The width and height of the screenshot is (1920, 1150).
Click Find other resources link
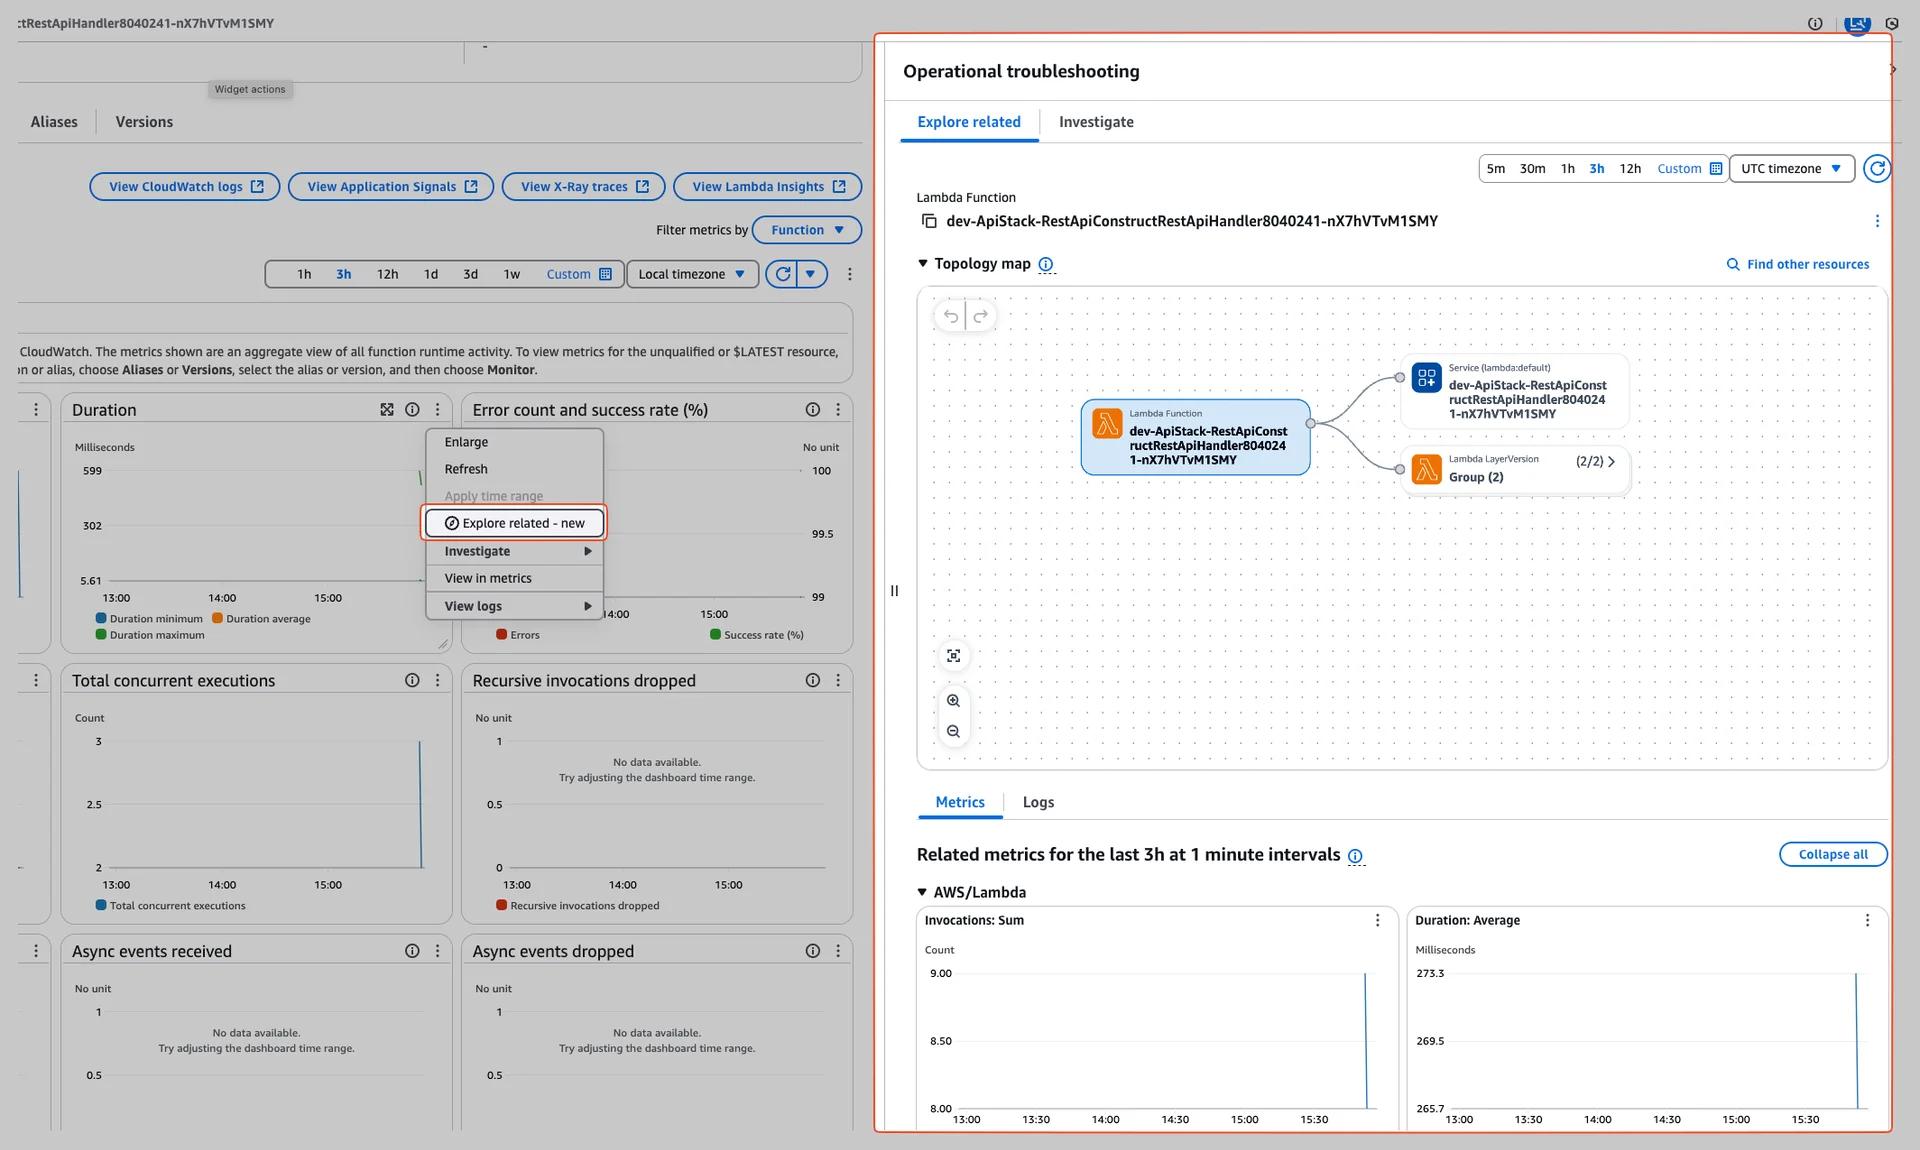click(1798, 264)
